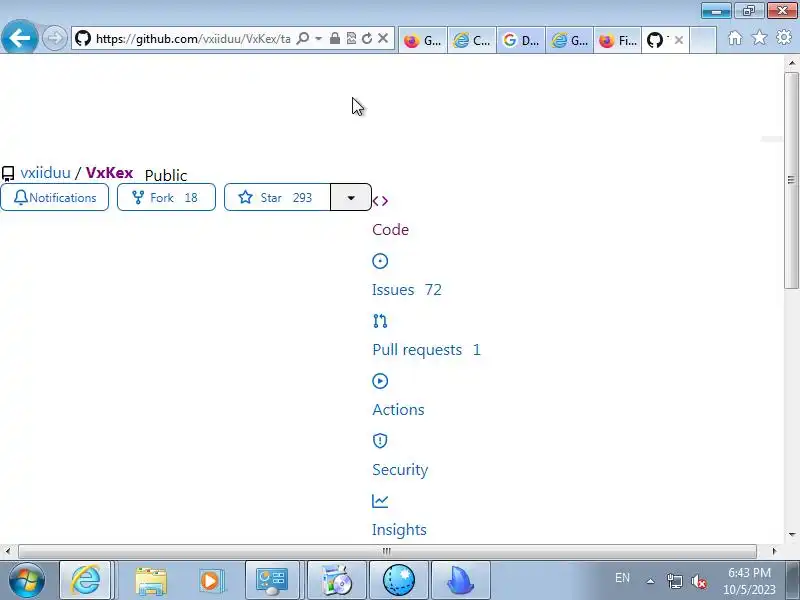The width and height of the screenshot is (800, 600).
Task: Open the Pull requests 1 link
Action: (427, 350)
